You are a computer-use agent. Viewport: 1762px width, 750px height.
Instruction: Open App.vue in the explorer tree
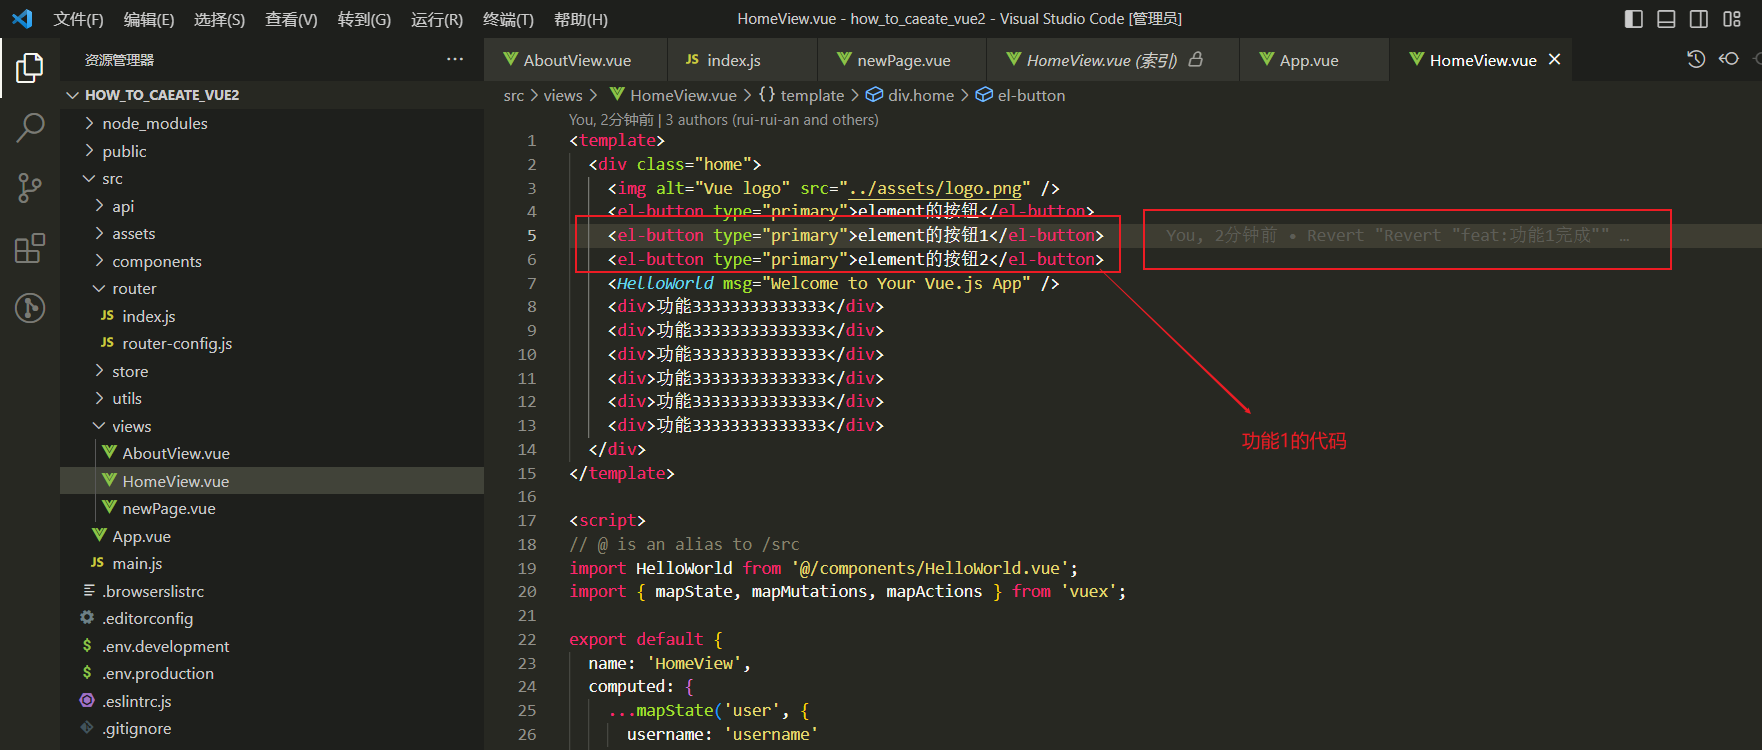coord(272,536)
